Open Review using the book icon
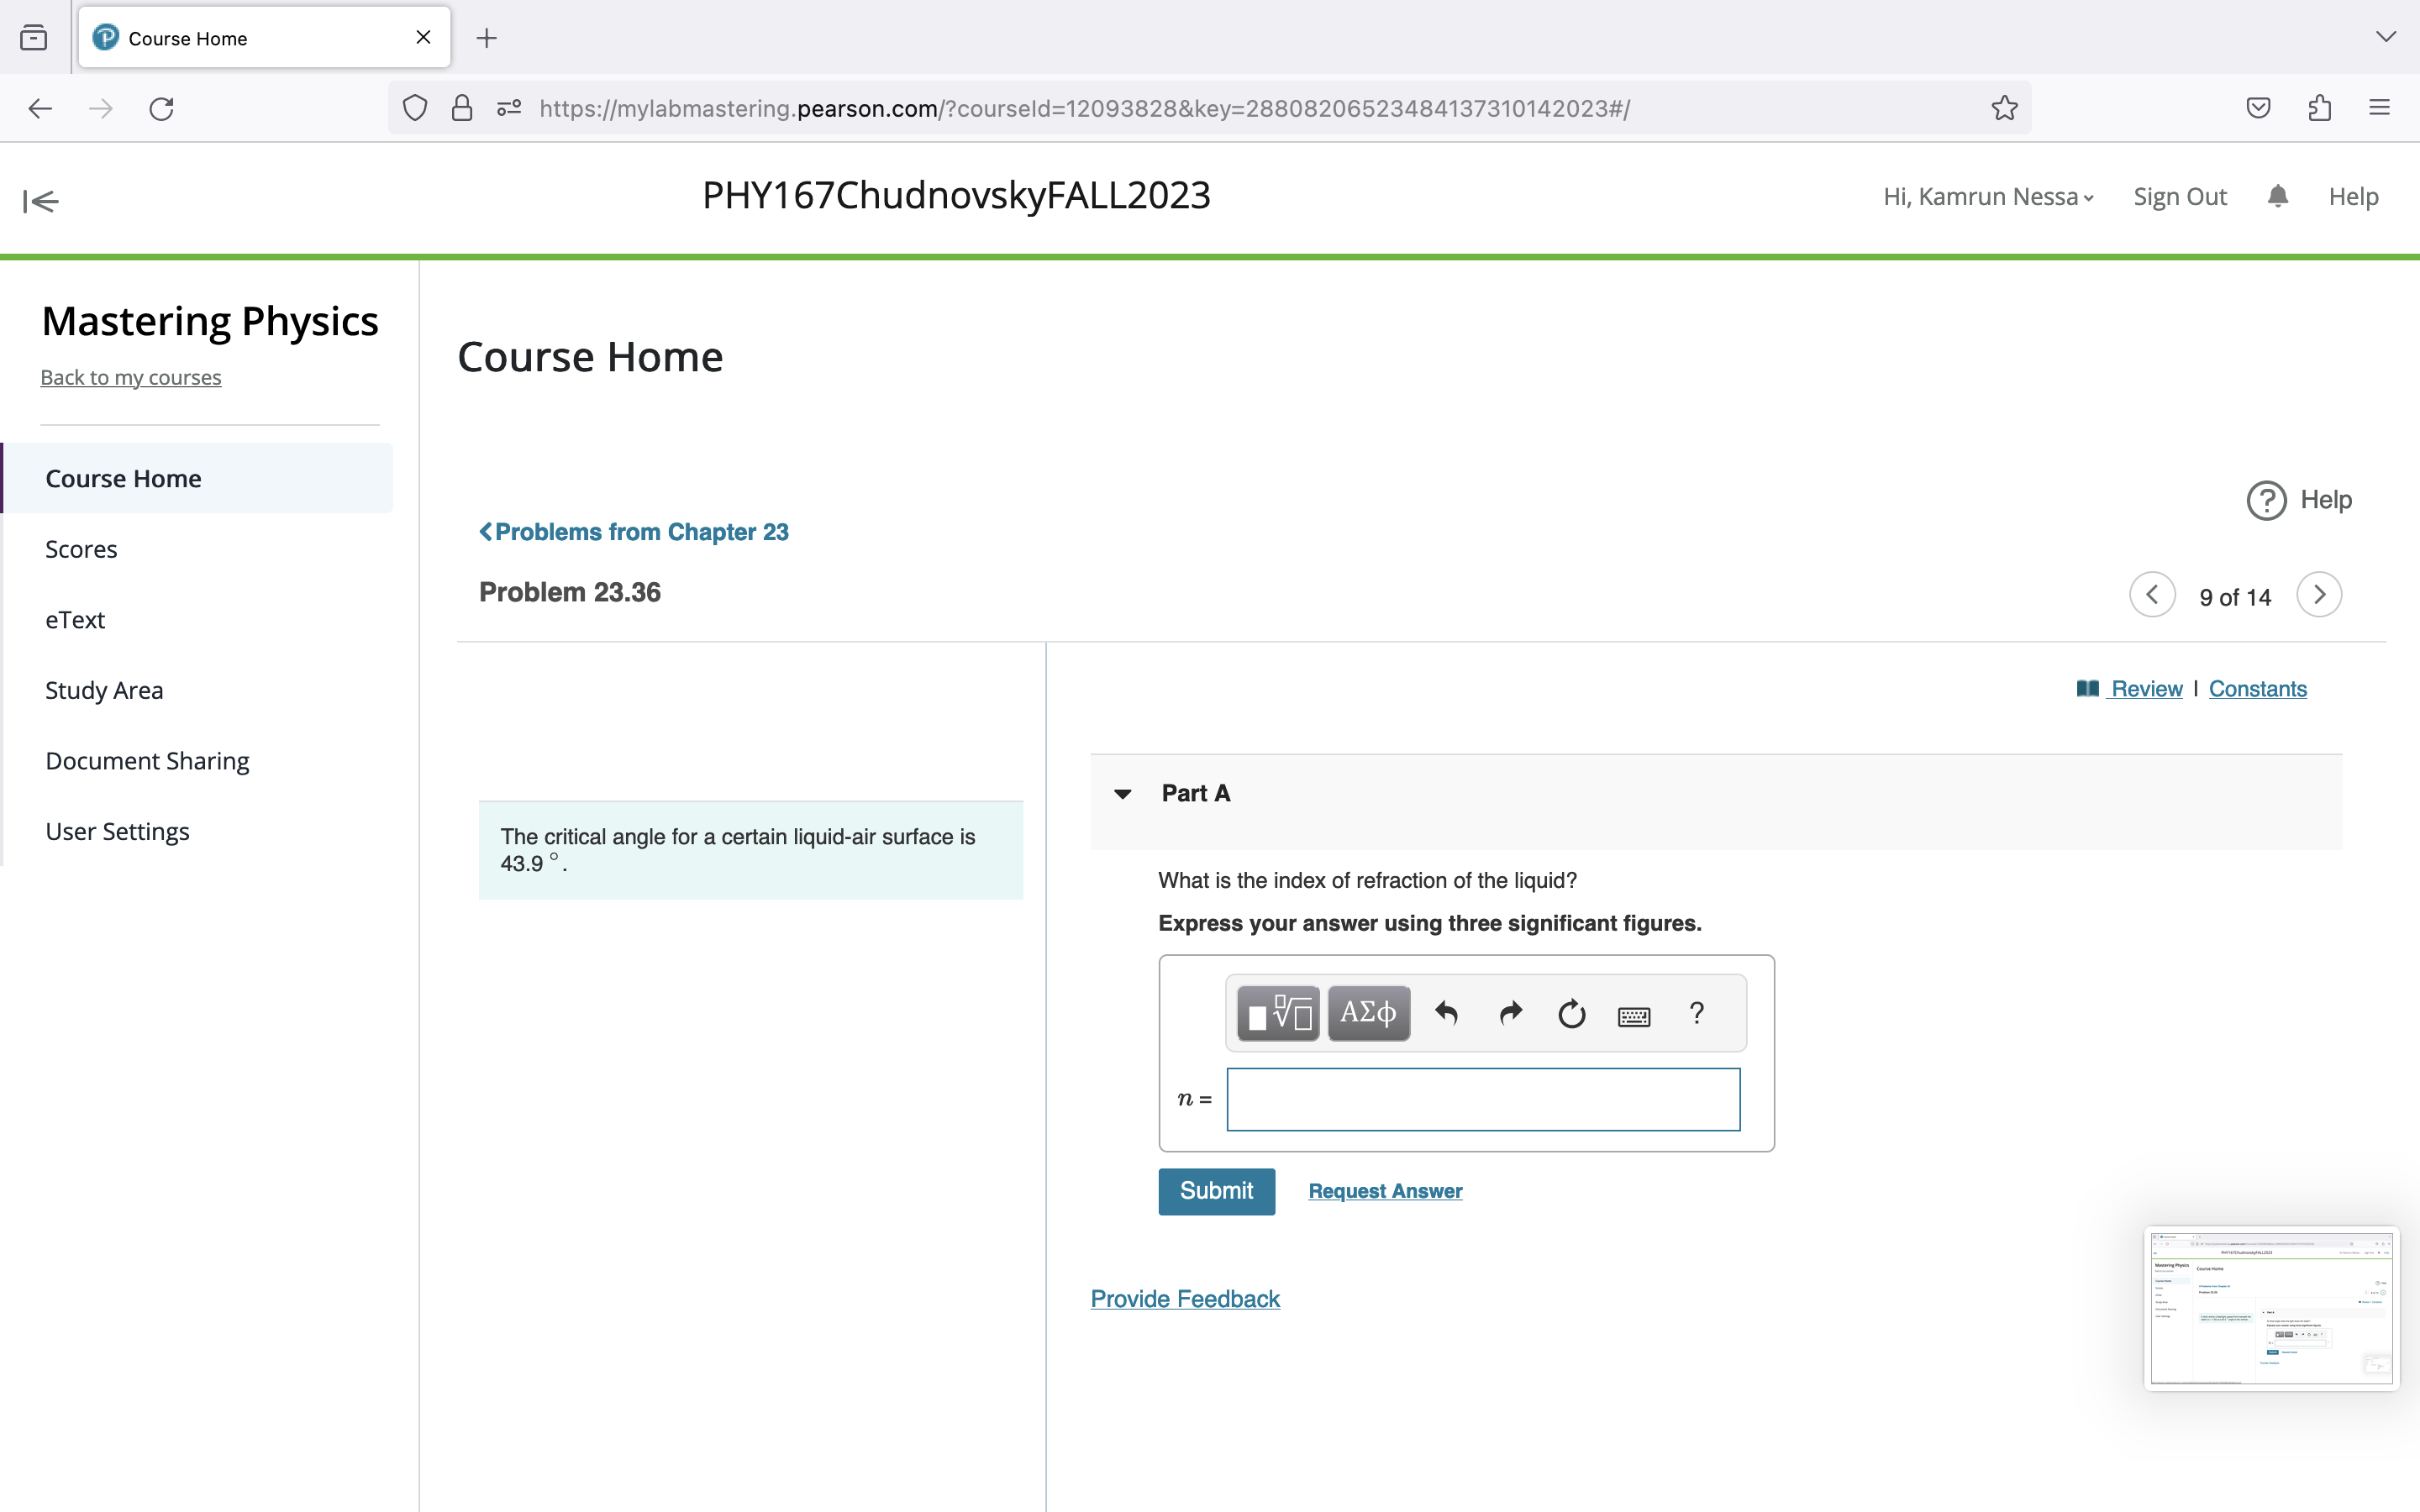Image resolution: width=2420 pixels, height=1512 pixels. [x=2089, y=688]
